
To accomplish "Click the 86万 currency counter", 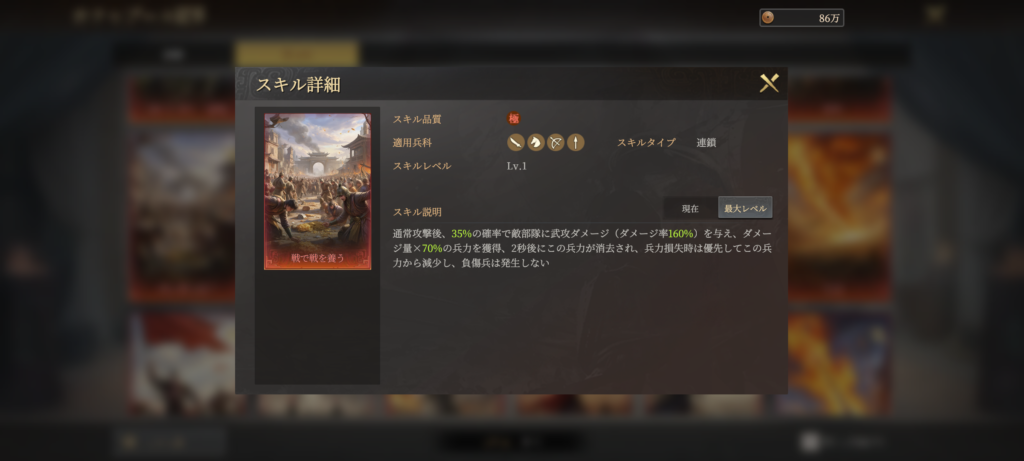I will (x=801, y=18).
